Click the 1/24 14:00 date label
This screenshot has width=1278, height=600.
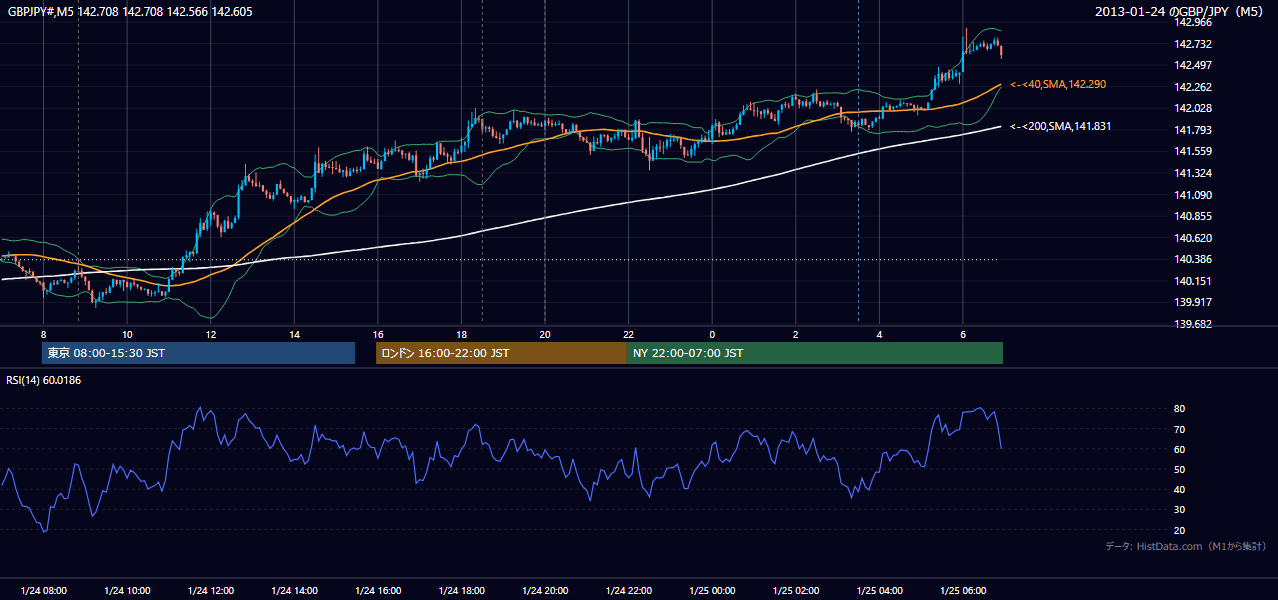coord(294,591)
